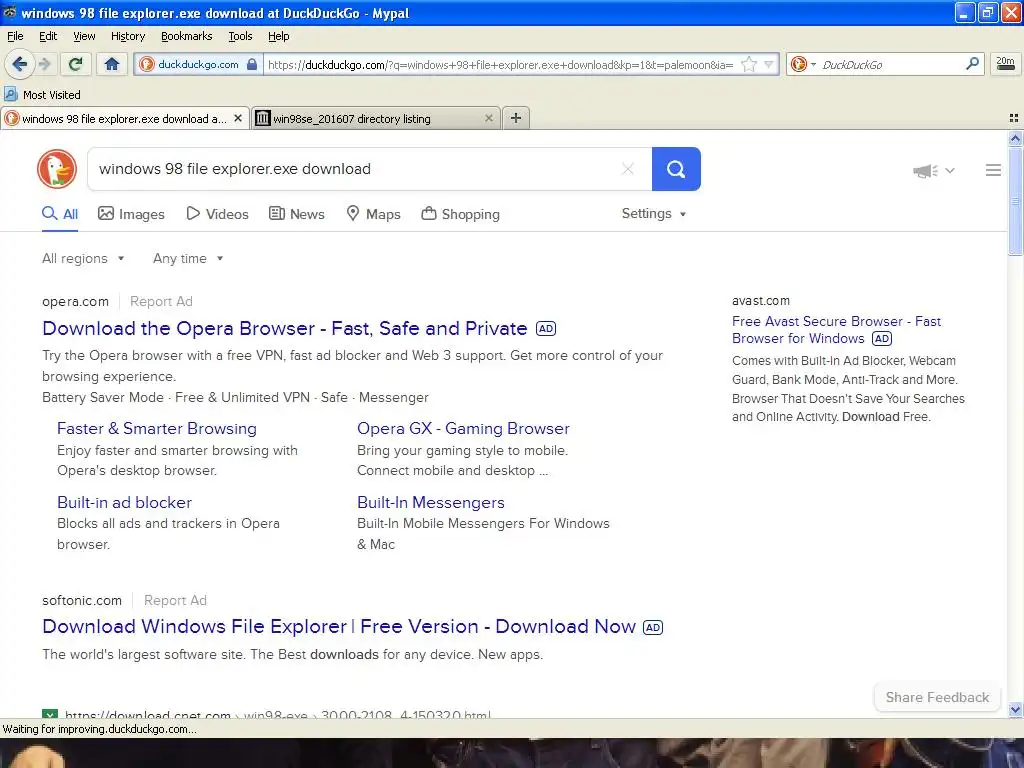Screen dimensions: 1024x768
Task: Click Report Ad next to opera.com
Action: pyautogui.click(x=161, y=302)
